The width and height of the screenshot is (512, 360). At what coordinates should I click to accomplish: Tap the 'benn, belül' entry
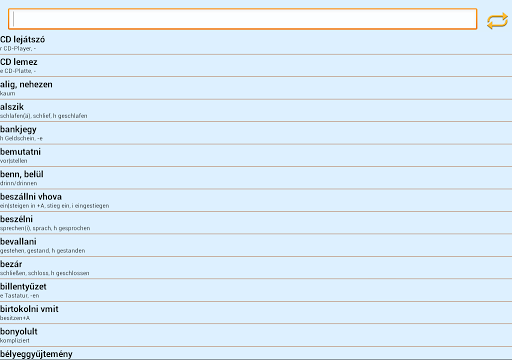tap(256, 178)
